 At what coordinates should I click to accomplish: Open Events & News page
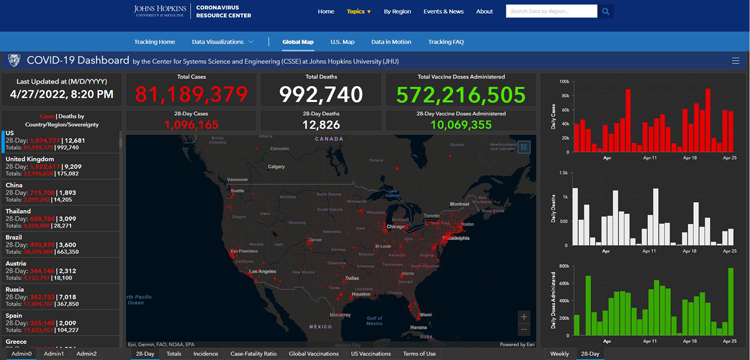point(443,11)
